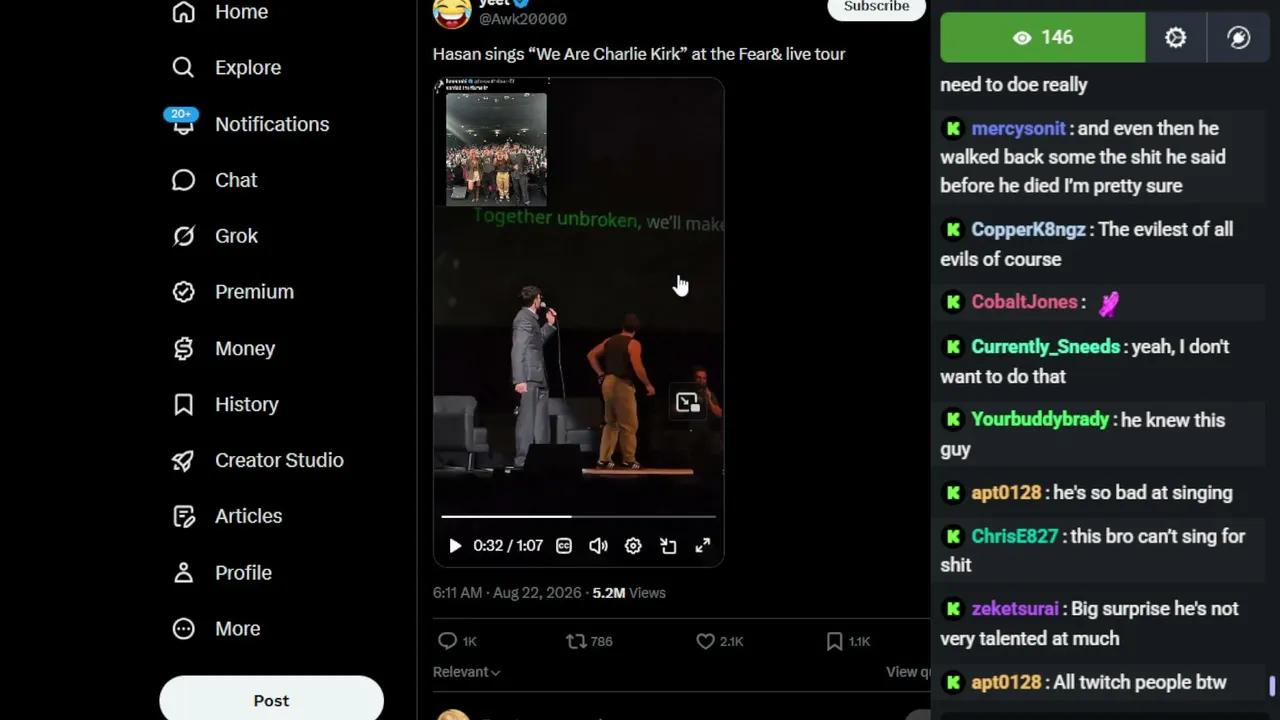Click the Kick badge beside mercysonit
1280x720 pixels.
click(x=953, y=128)
